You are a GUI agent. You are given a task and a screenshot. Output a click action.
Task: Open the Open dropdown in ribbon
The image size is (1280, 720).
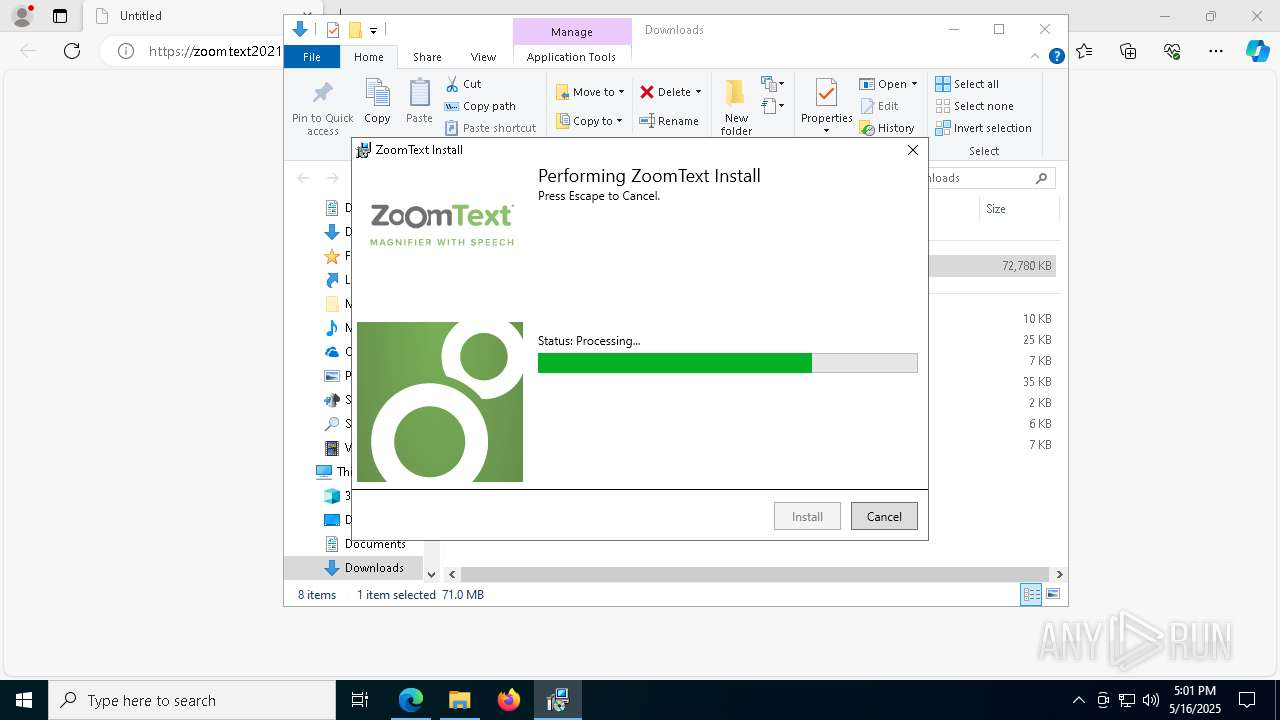(888, 84)
